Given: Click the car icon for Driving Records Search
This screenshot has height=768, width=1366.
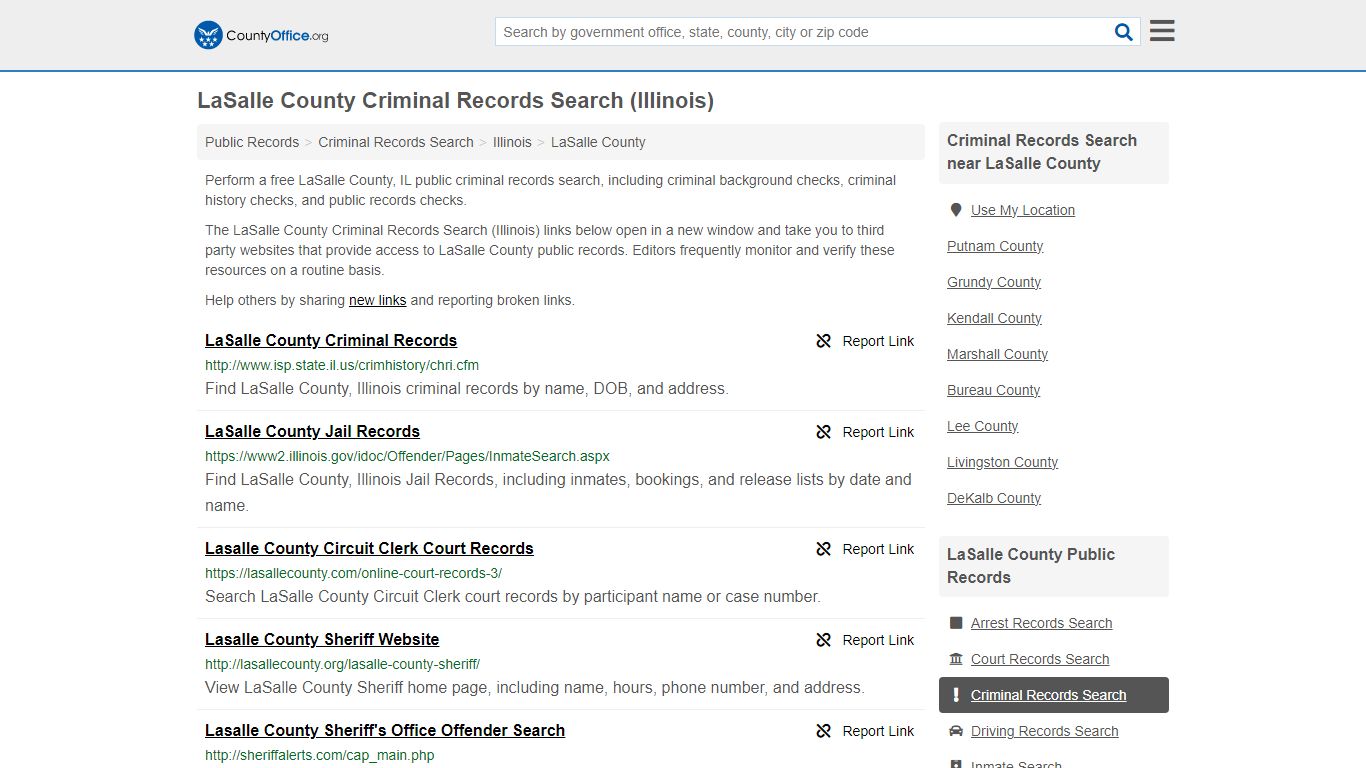Looking at the screenshot, I should click(956, 731).
